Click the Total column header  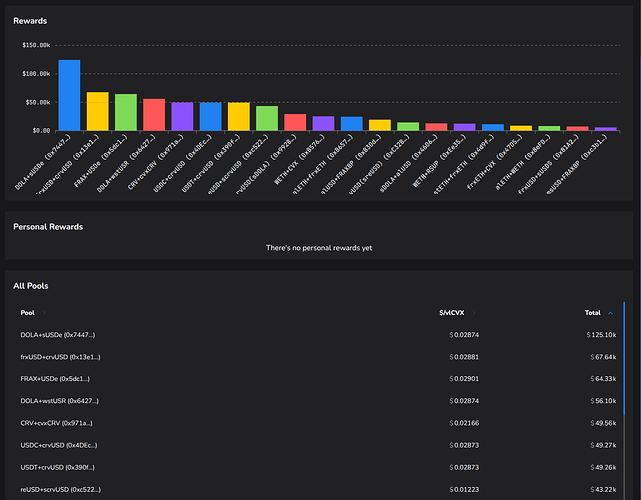click(x=592, y=313)
